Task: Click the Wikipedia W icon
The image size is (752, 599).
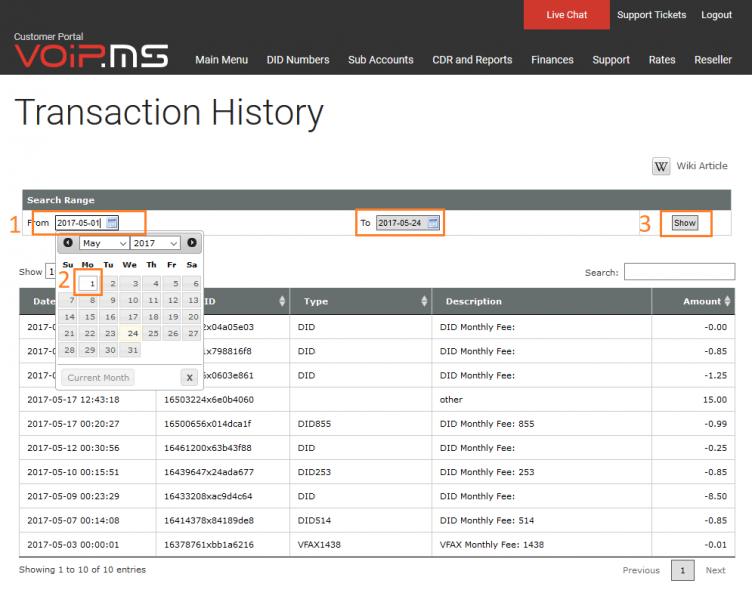Action: [661, 166]
